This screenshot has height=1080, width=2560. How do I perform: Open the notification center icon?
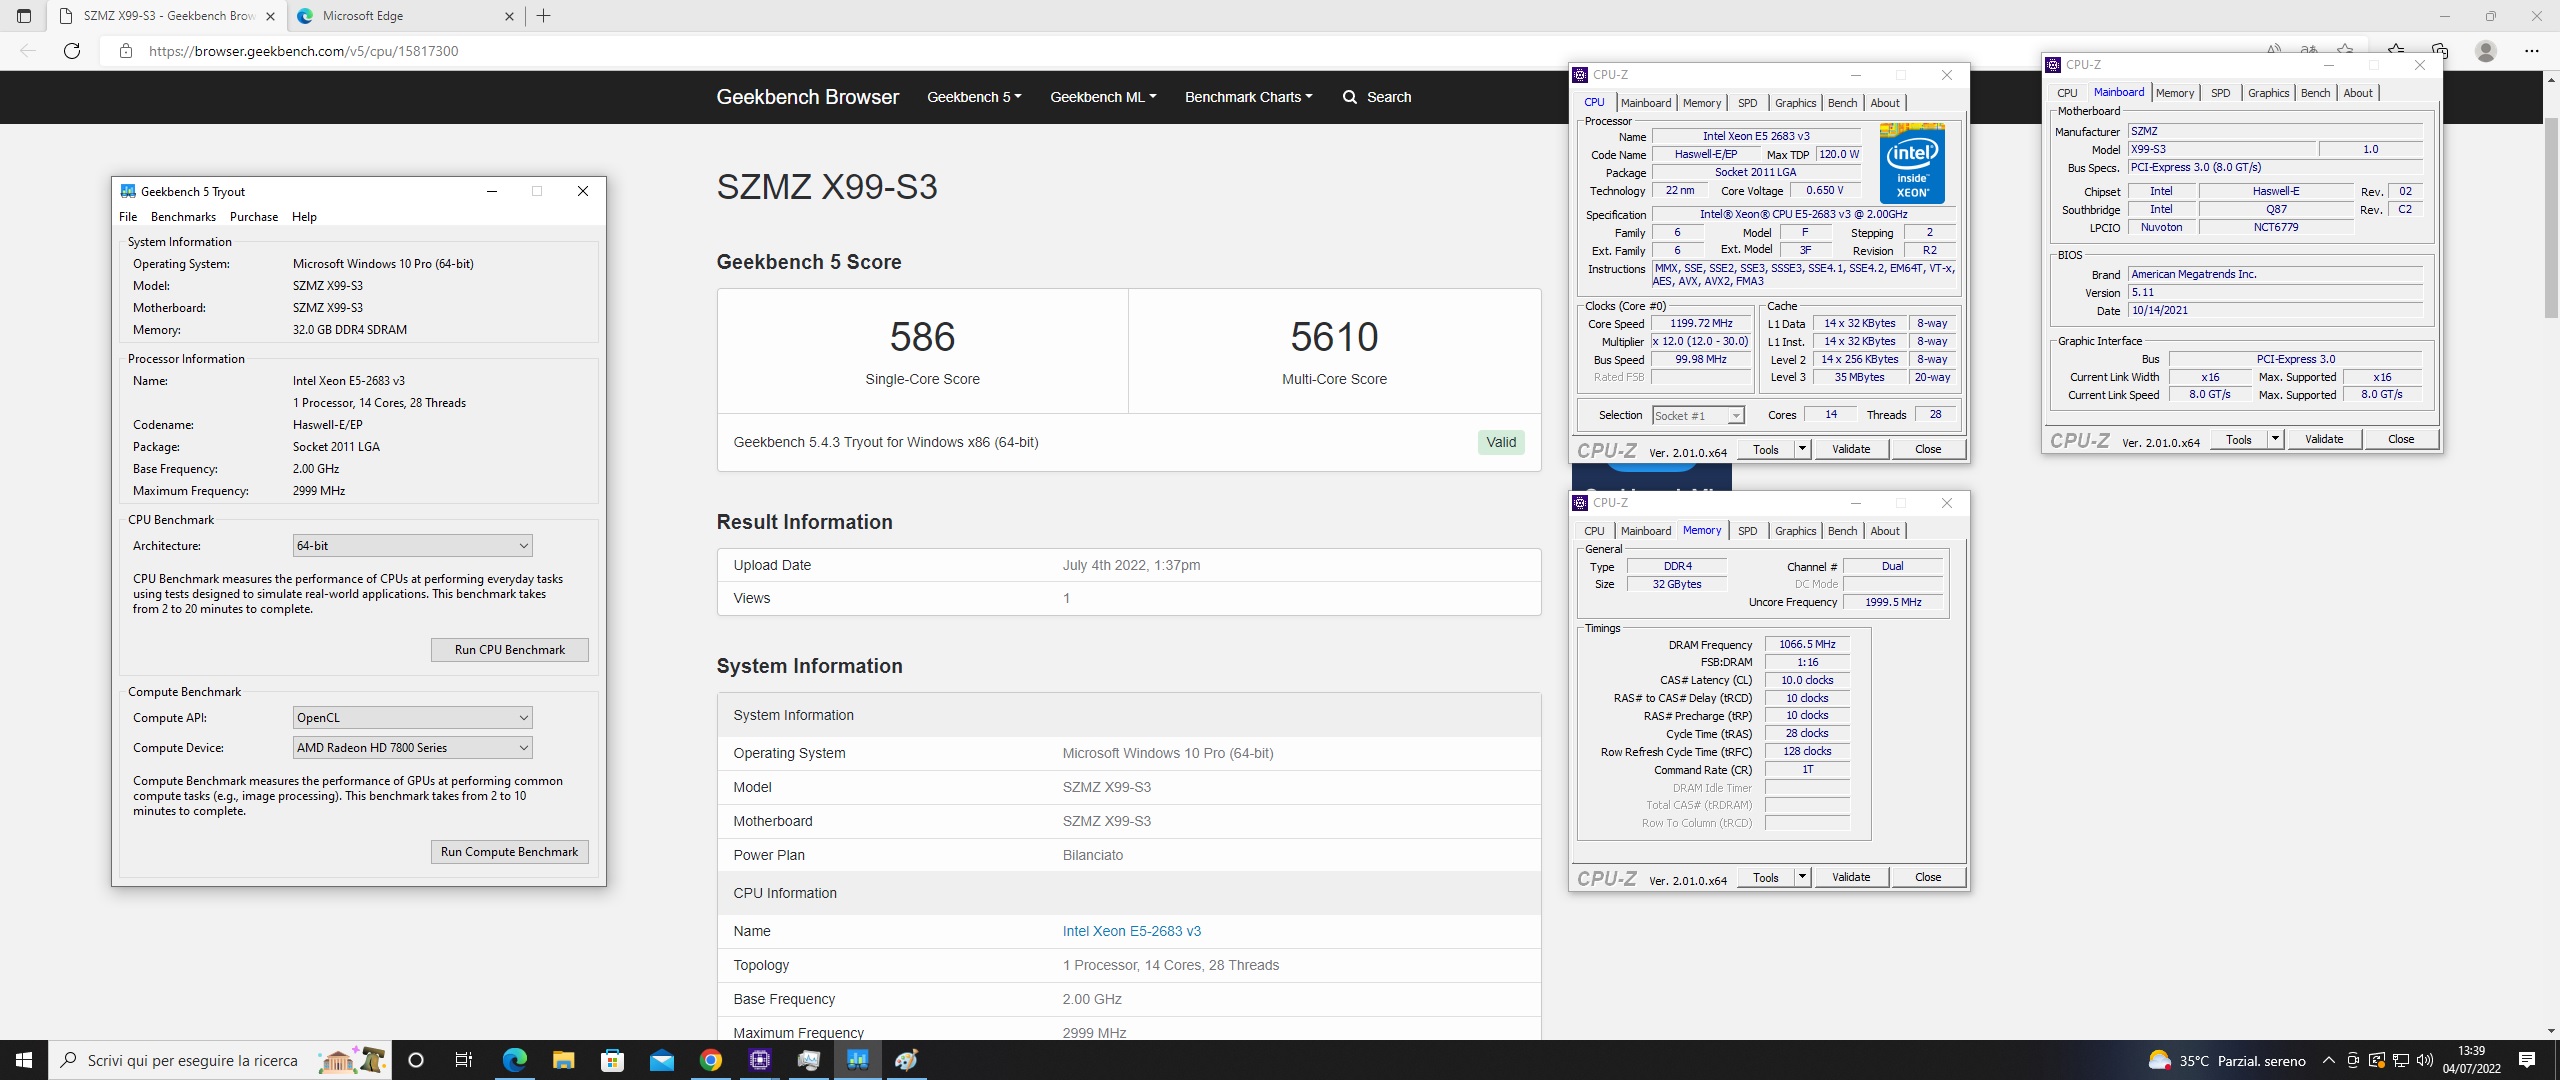point(2527,1060)
